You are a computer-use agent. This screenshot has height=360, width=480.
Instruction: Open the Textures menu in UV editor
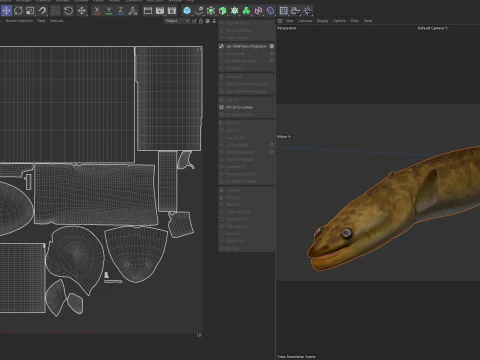pyautogui.click(x=57, y=21)
